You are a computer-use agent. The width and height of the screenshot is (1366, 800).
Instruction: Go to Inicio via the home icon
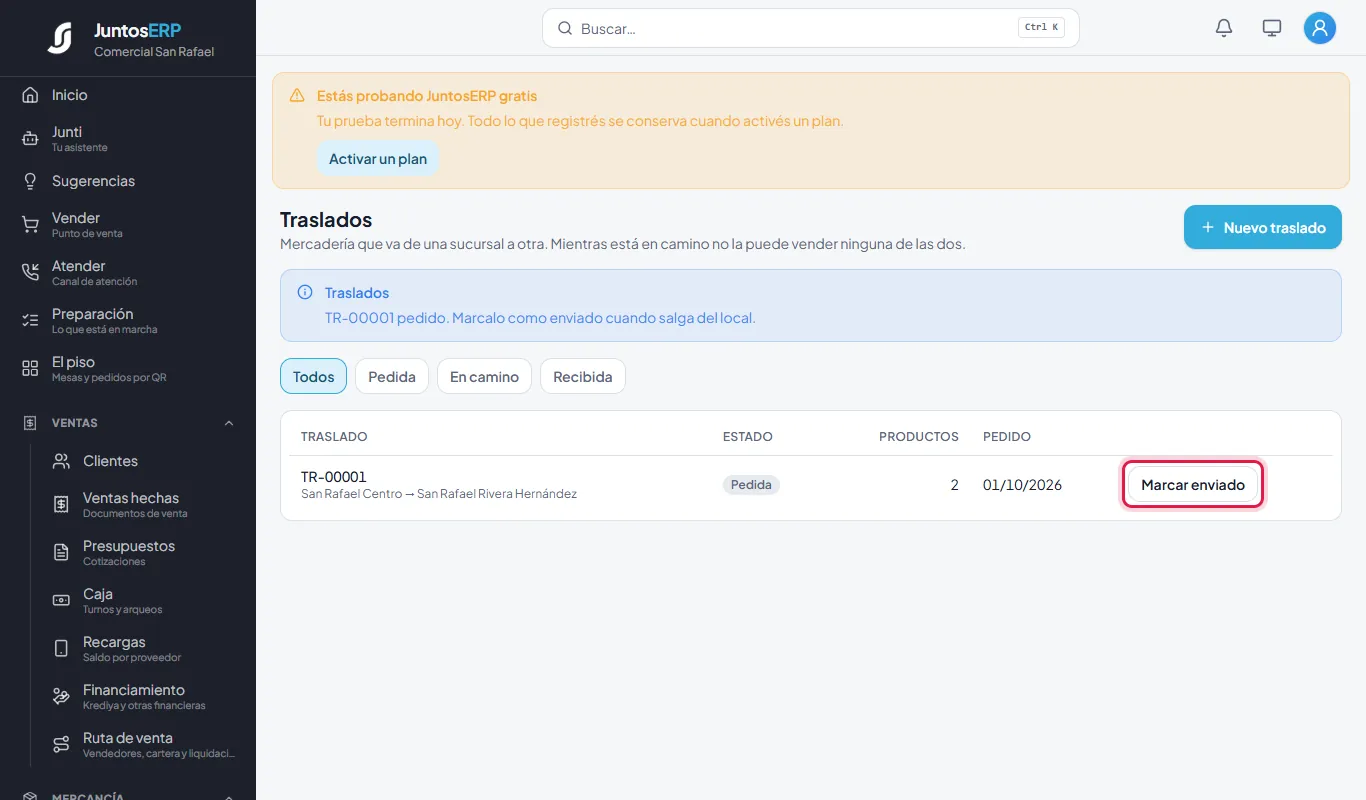click(x=30, y=95)
